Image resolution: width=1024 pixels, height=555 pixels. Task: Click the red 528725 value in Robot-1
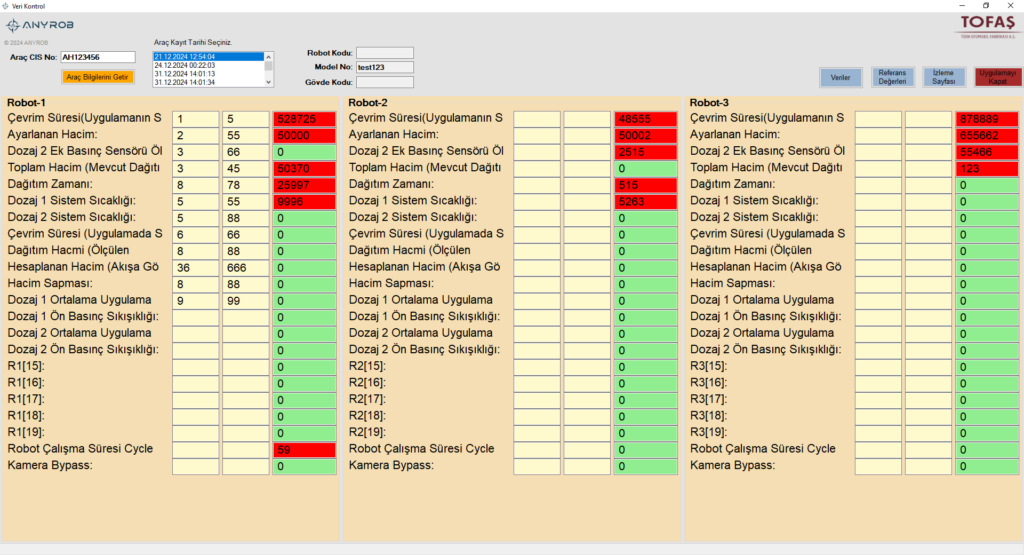[304, 119]
